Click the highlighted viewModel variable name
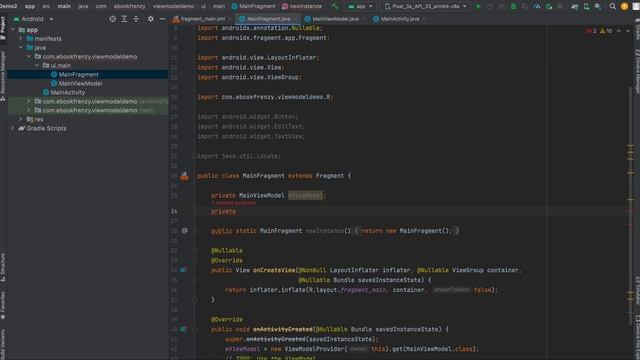This screenshot has width=640, height=360. [x=305, y=196]
